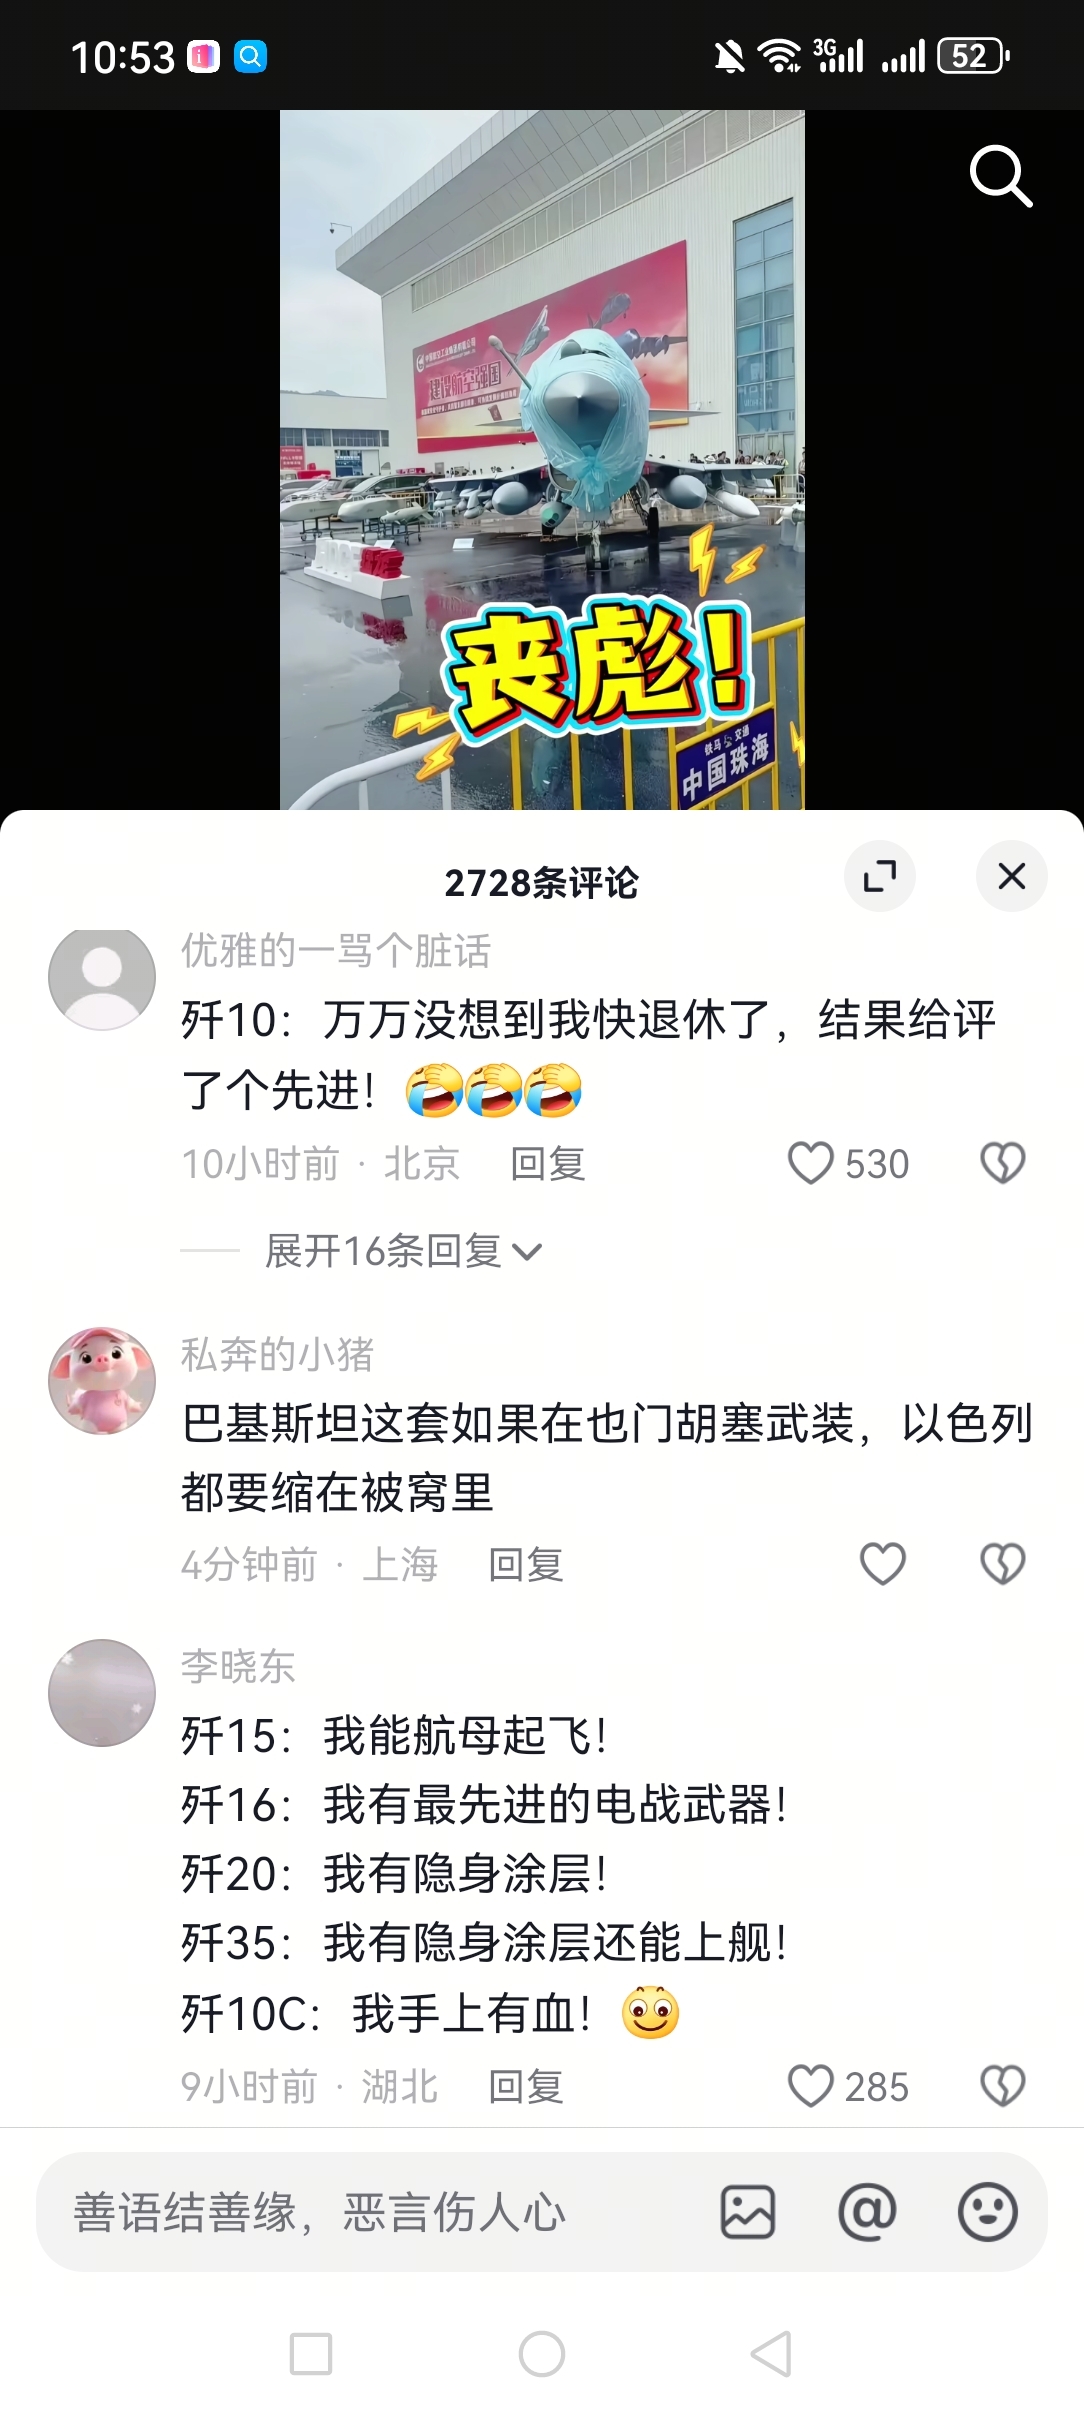Tap the video of the covered fighter jet
This screenshot has height=2412, width=1084.
pyautogui.click(x=542, y=460)
